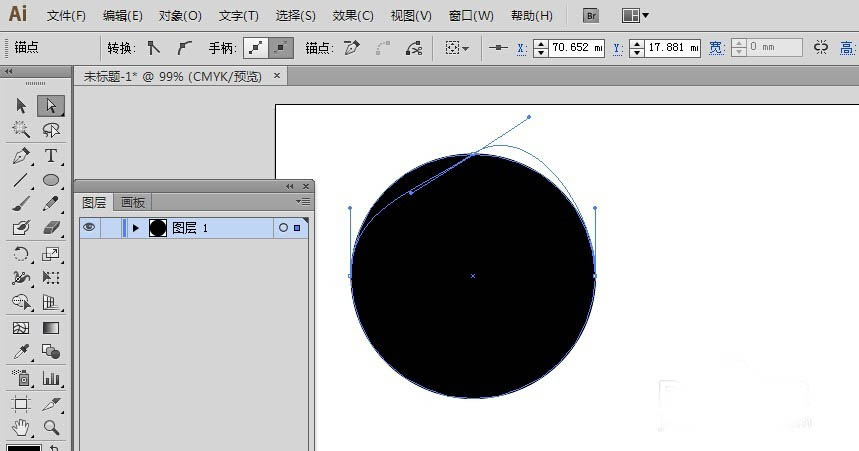Viewport: 859px width, 451px height.
Task: Close the 未标题-1 document tab
Action: coord(277,76)
